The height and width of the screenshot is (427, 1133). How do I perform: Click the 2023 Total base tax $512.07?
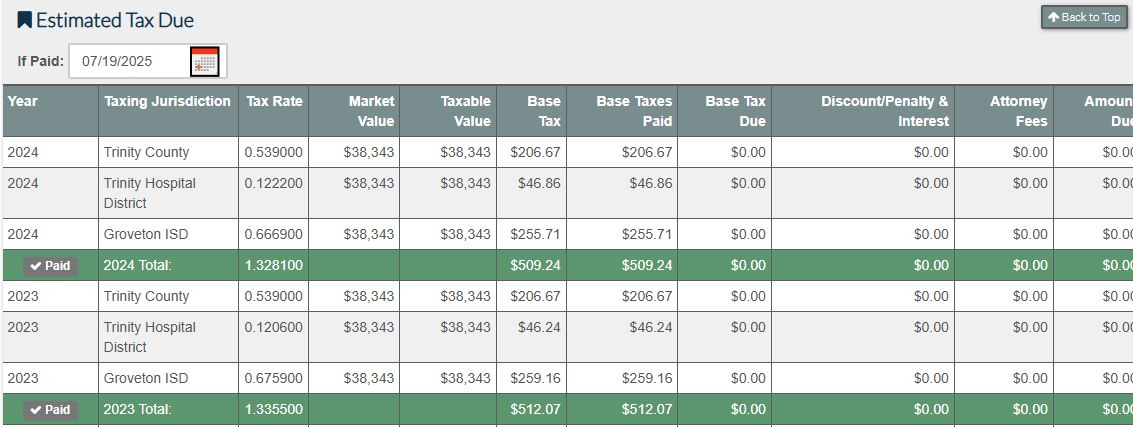pos(535,410)
